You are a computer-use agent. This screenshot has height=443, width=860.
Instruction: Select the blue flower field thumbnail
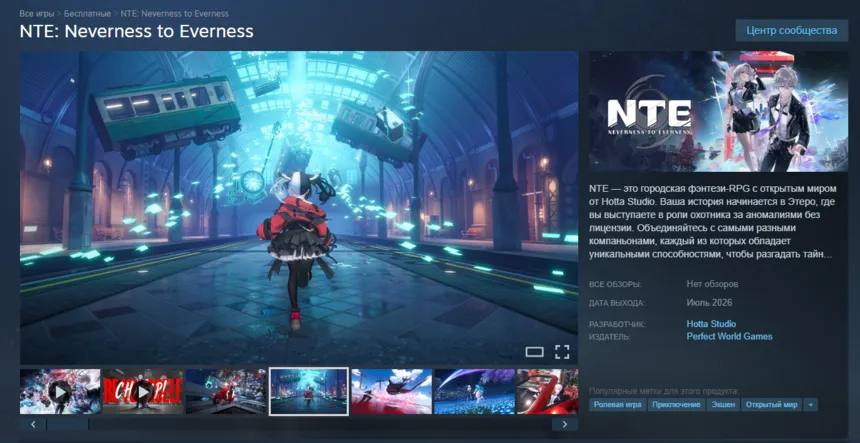tap(474, 391)
